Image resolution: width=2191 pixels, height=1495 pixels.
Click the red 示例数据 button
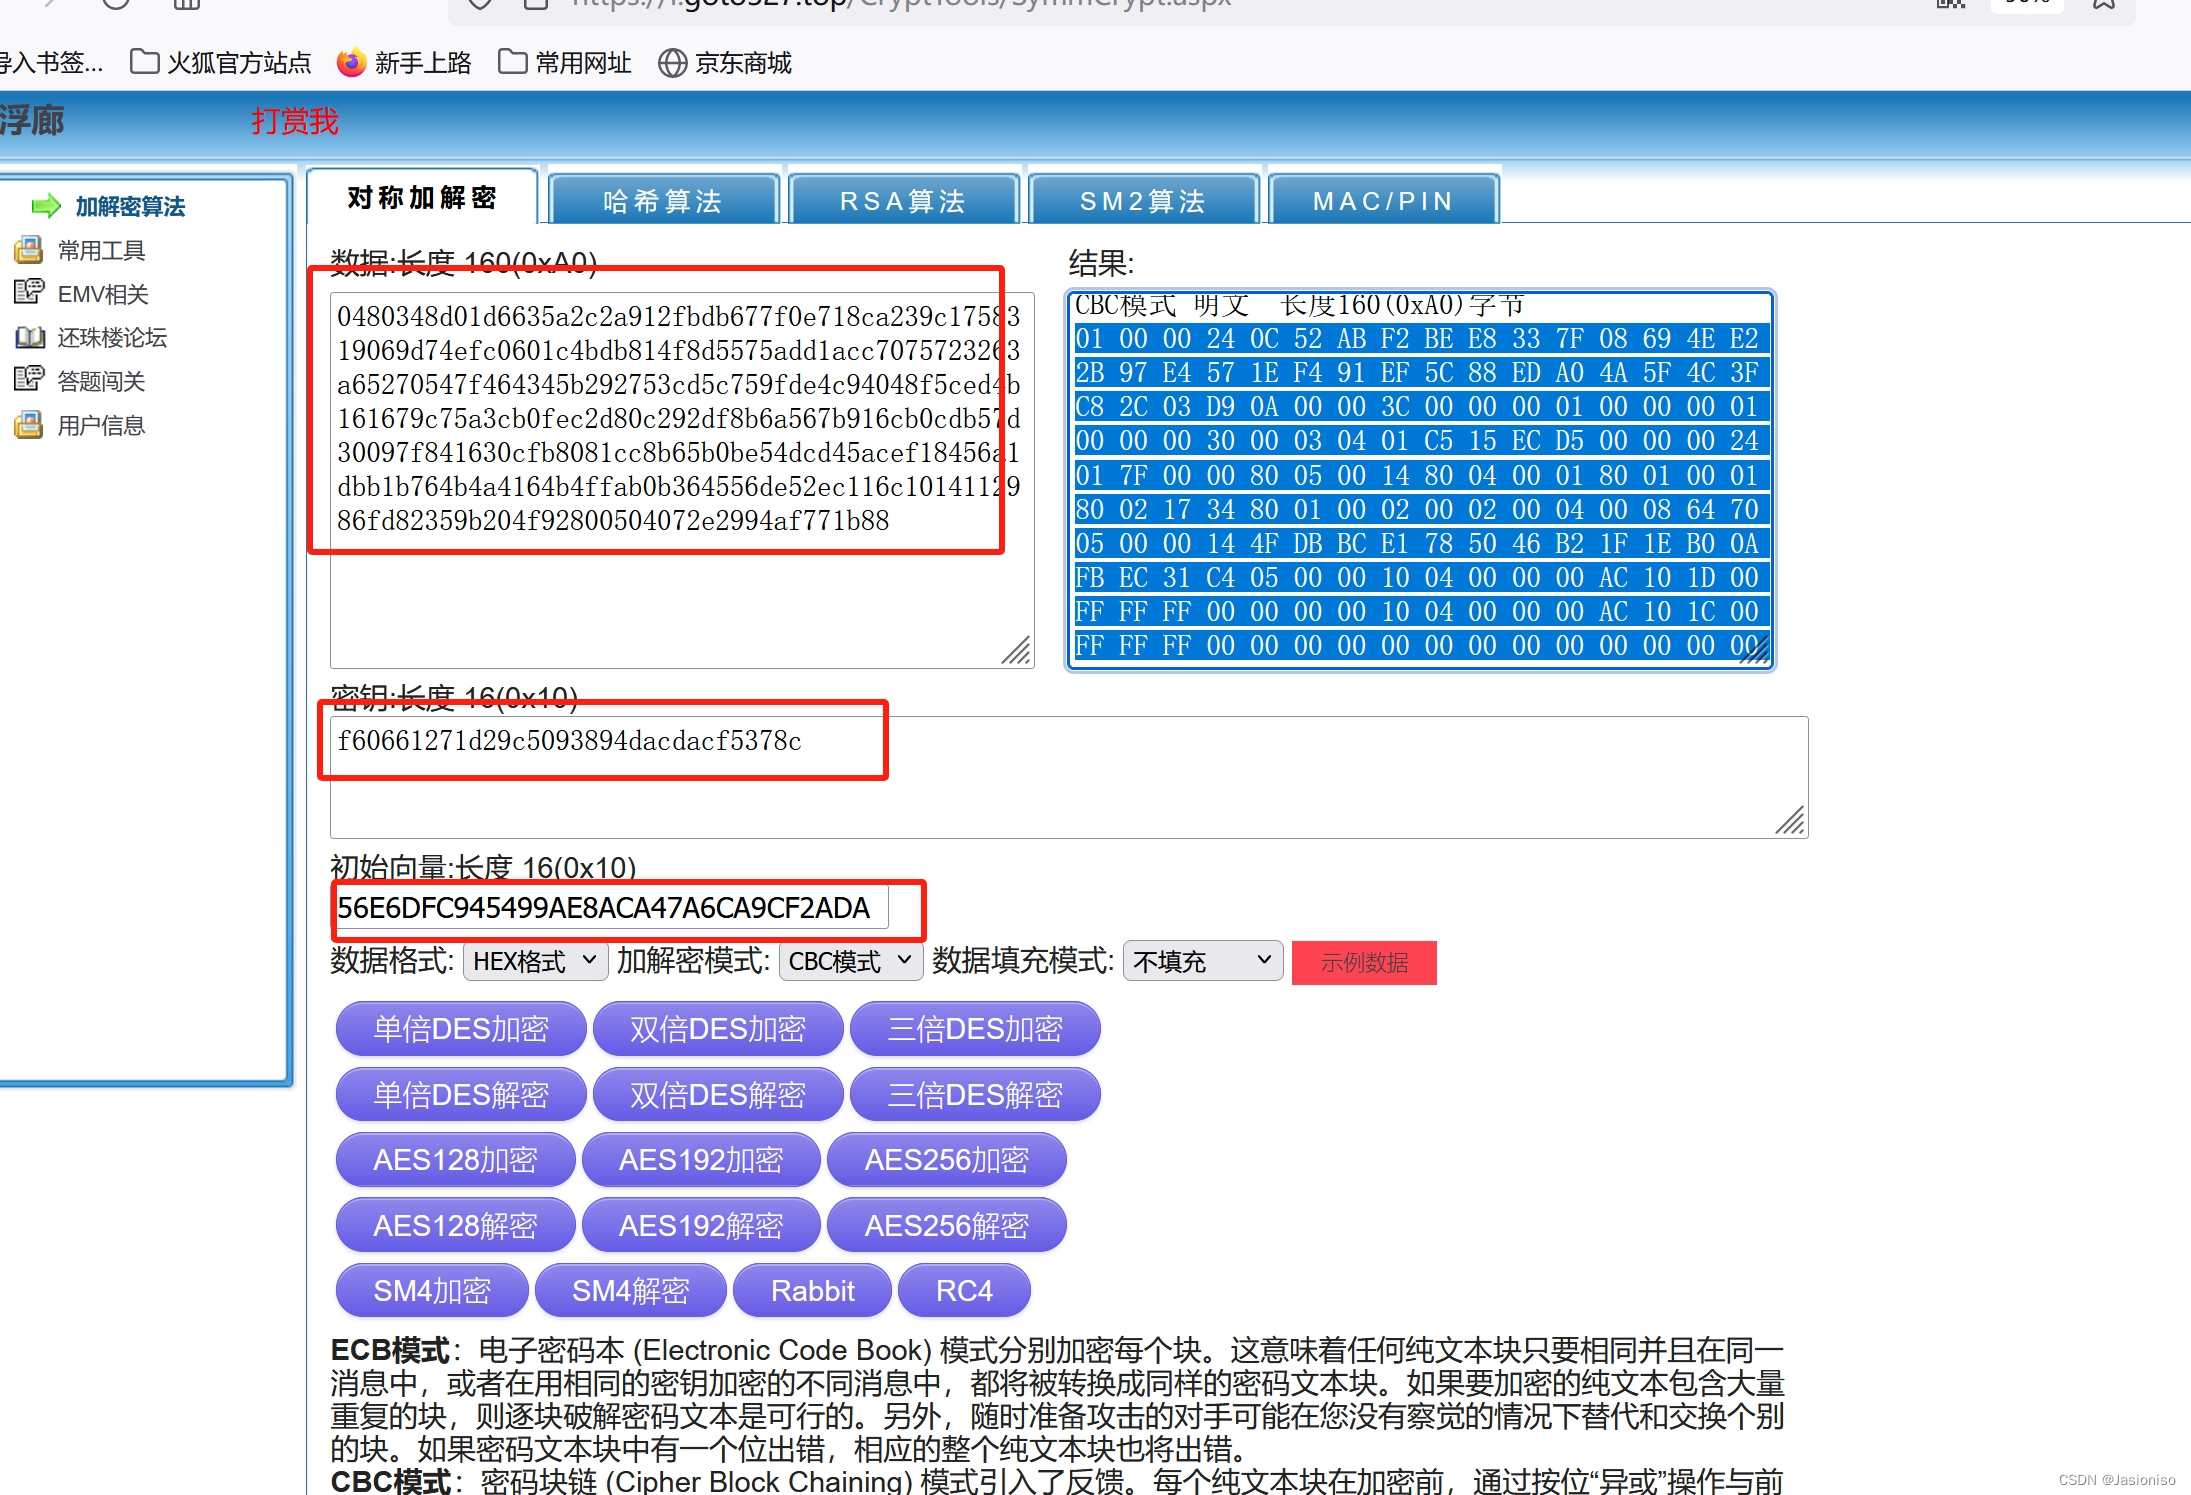[x=1363, y=962]
